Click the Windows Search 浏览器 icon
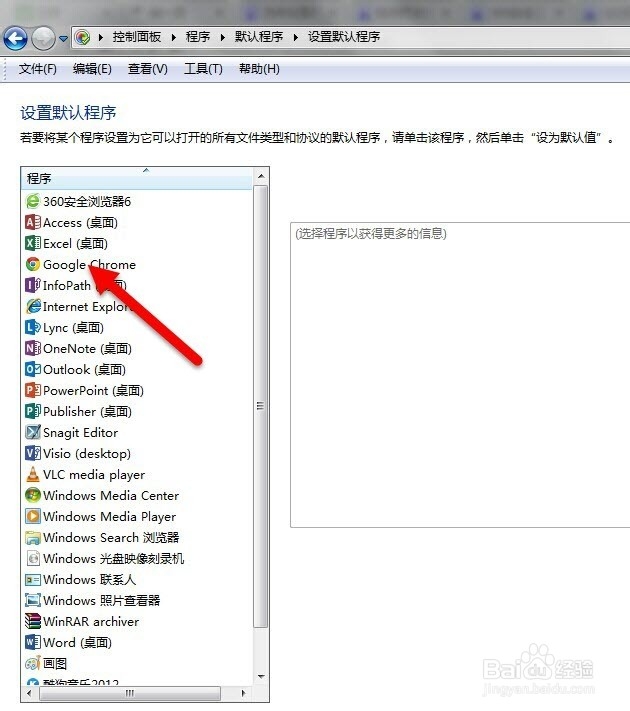Image resolution: width=630 pixels, height=711 pixels. [x=33, y=537]
